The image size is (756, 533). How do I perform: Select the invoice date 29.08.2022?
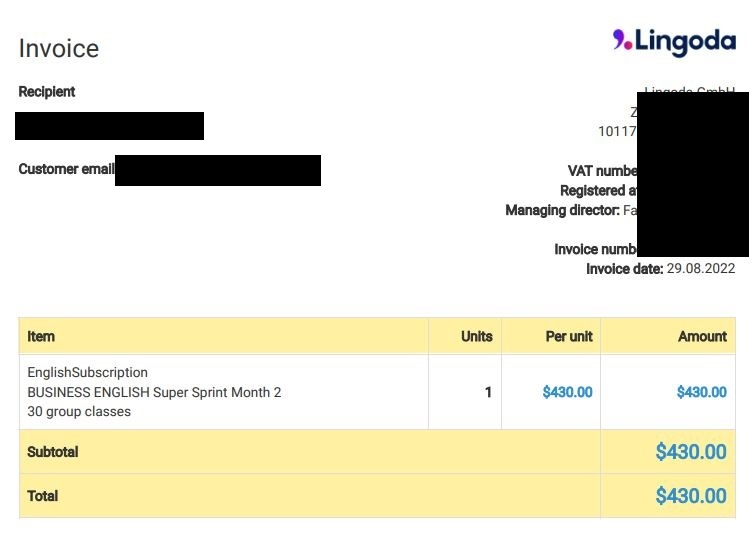[x=701, y=269]
